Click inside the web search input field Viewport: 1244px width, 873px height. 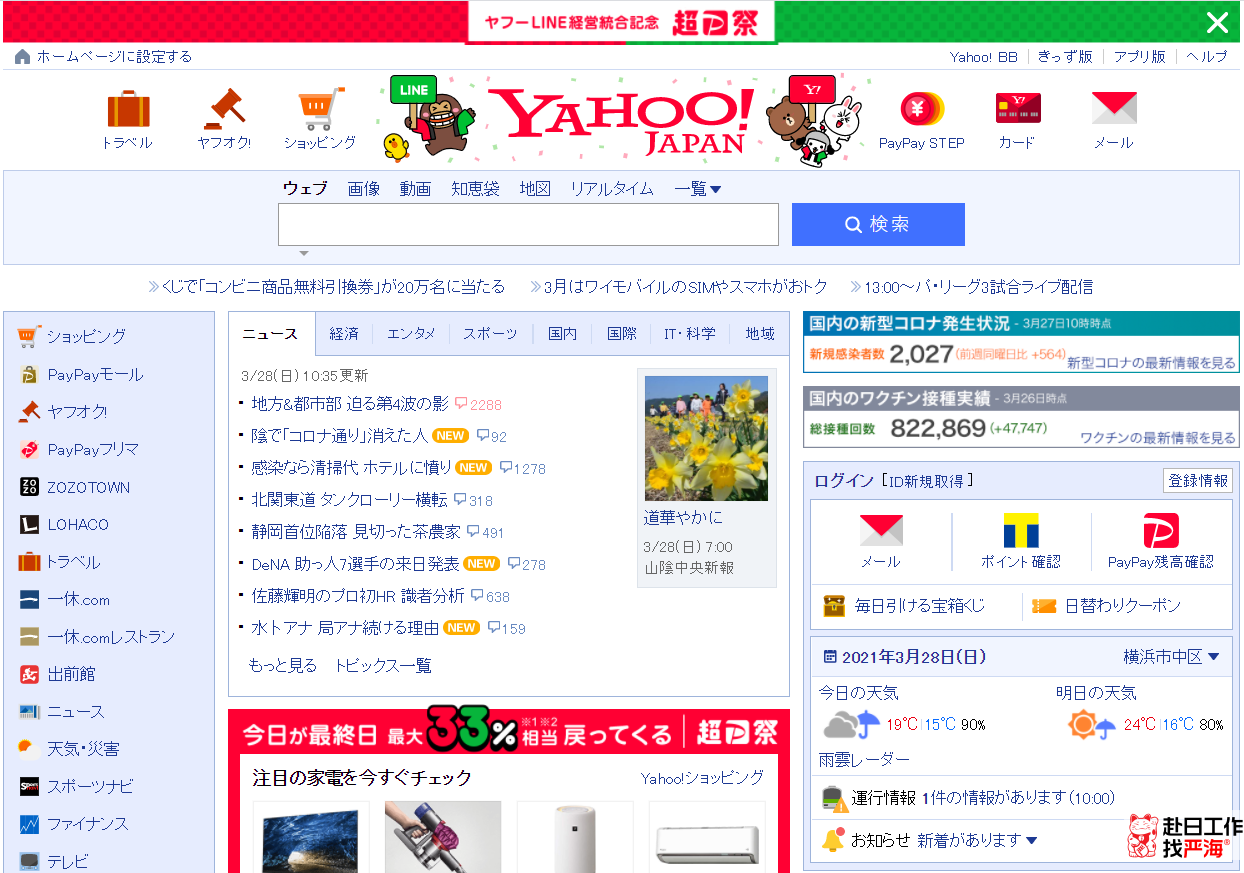(x=528, y=224)
